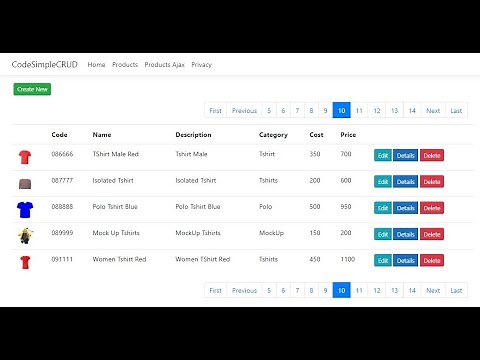The image size is (480, 360).
Task: Click the Women Tshirt Red thumbnail
Action: point(25,262)
